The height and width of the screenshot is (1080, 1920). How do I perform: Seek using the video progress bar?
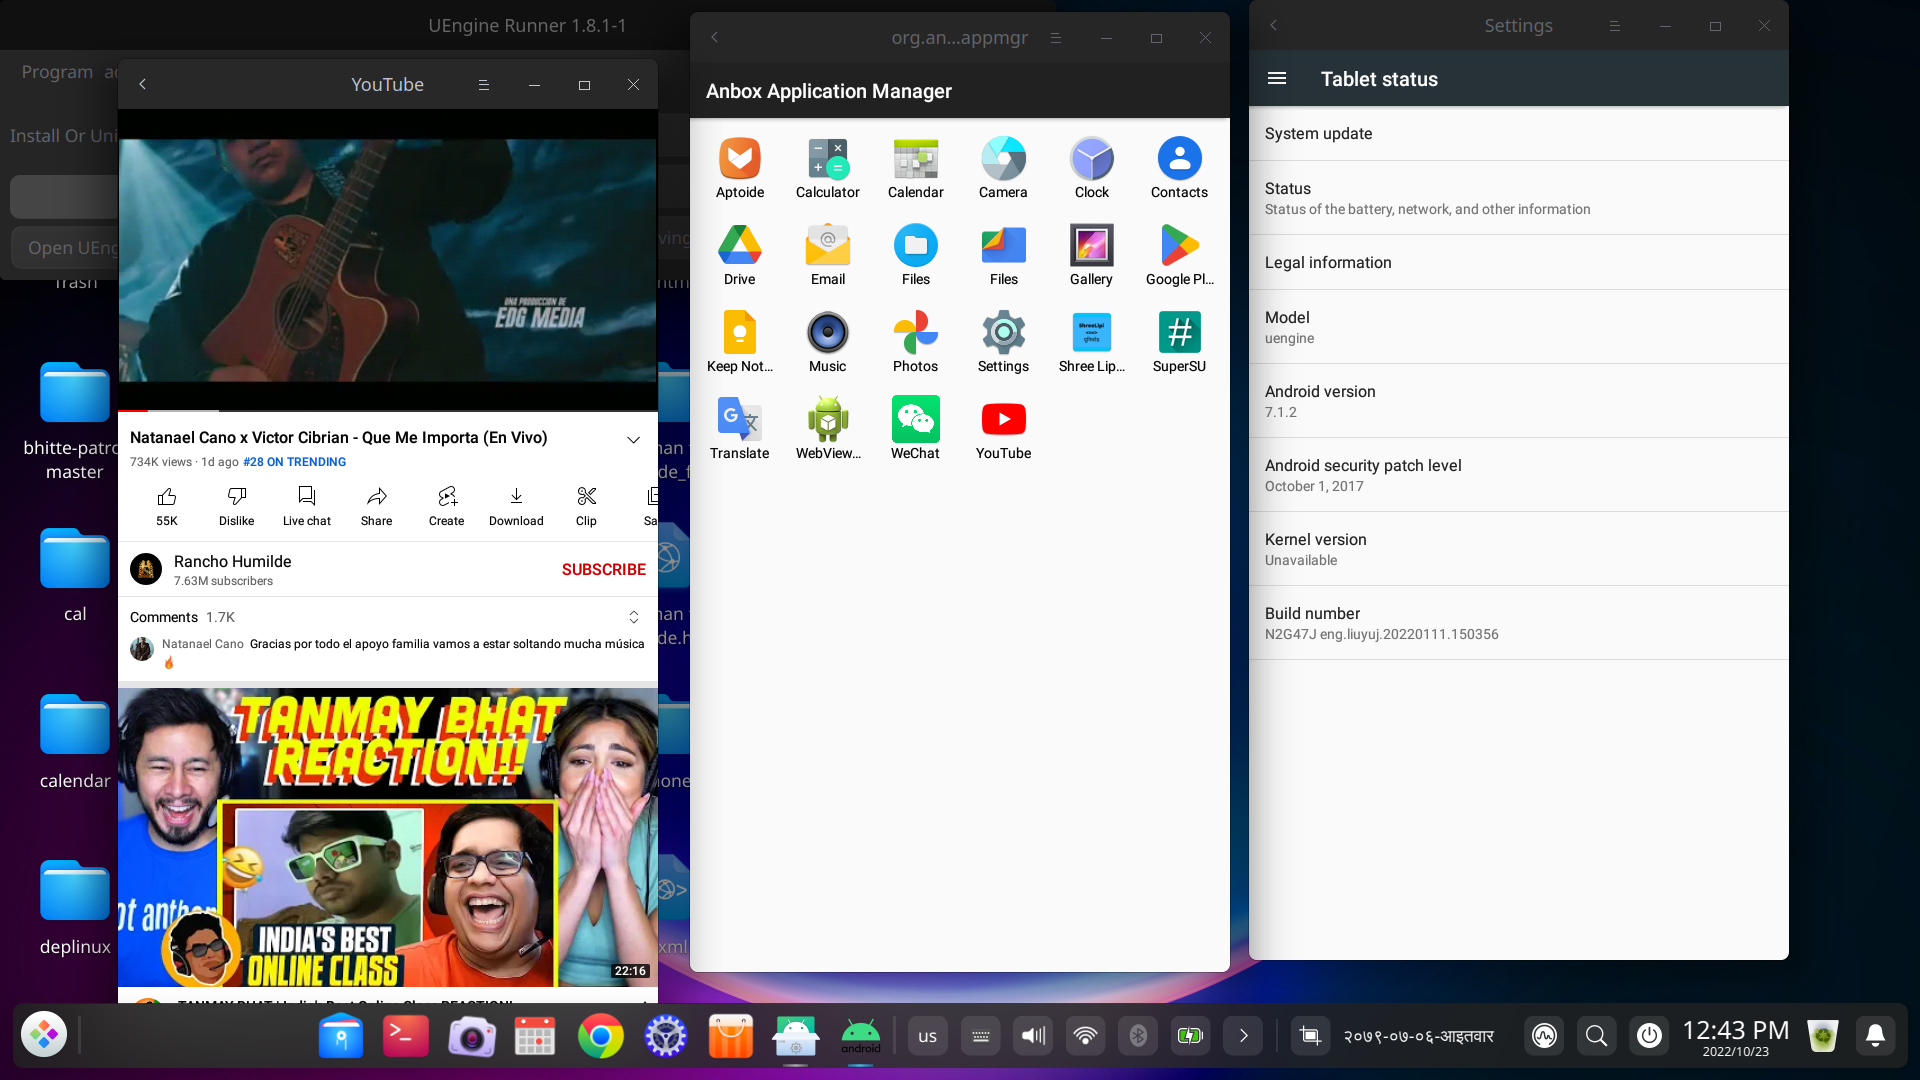tap(388, 410)
